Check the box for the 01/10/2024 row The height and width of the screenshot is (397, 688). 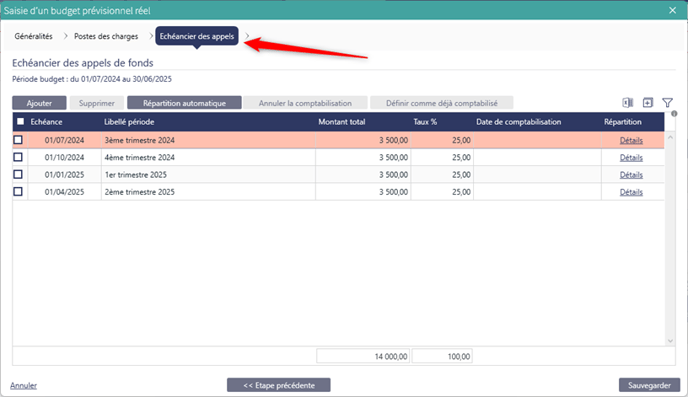18,157
